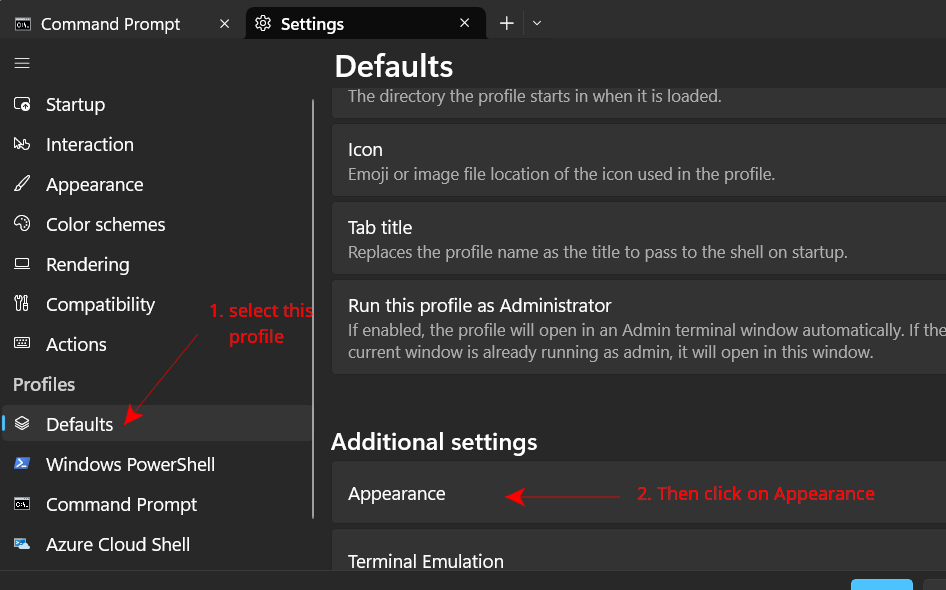Open the new tab dropdown chevron
The height and width of the screenshot is (590, 946).
click(x=537, y=22)
